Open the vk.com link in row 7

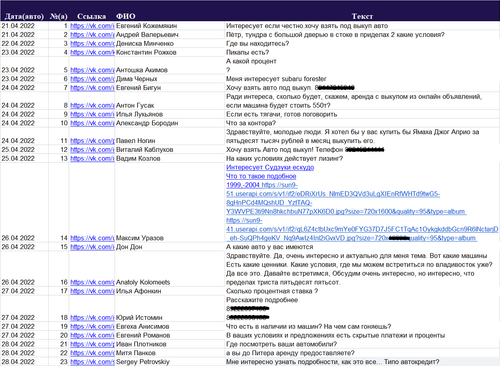(x=92, y=88)
